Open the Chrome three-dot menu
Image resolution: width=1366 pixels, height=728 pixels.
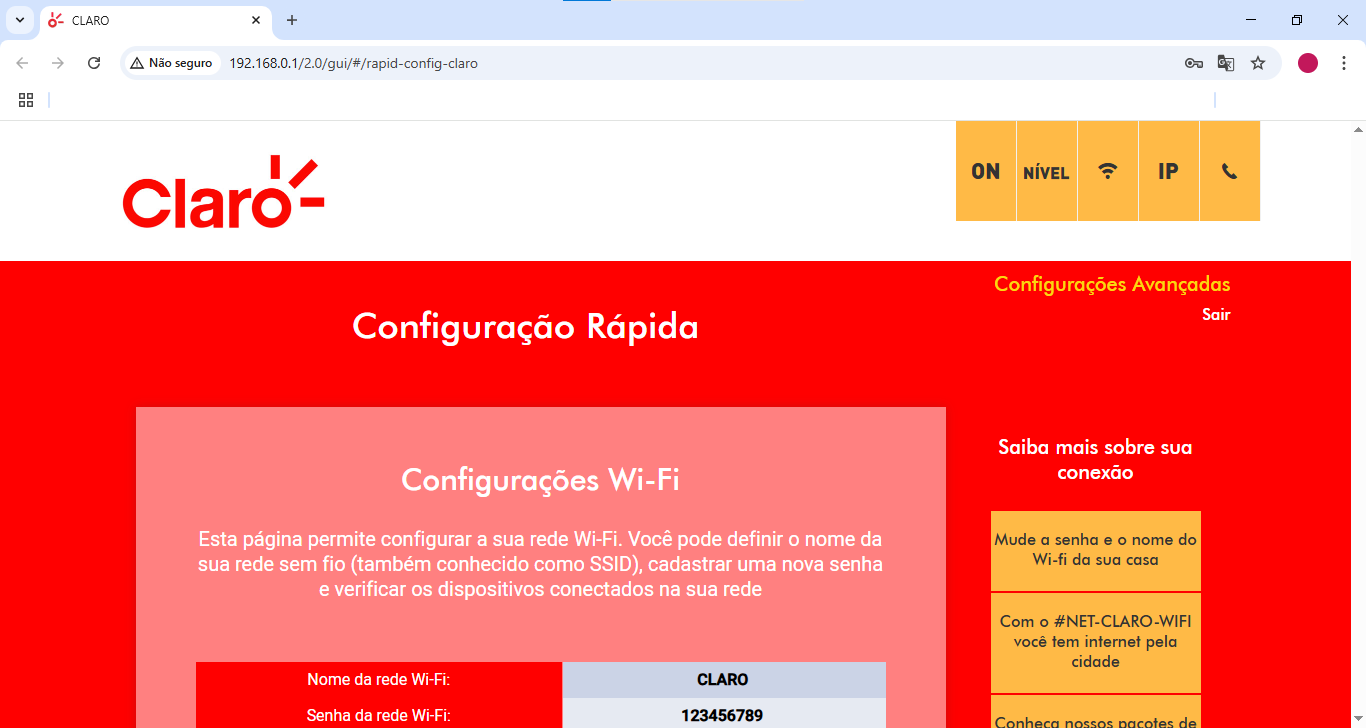coord(1344,63)
